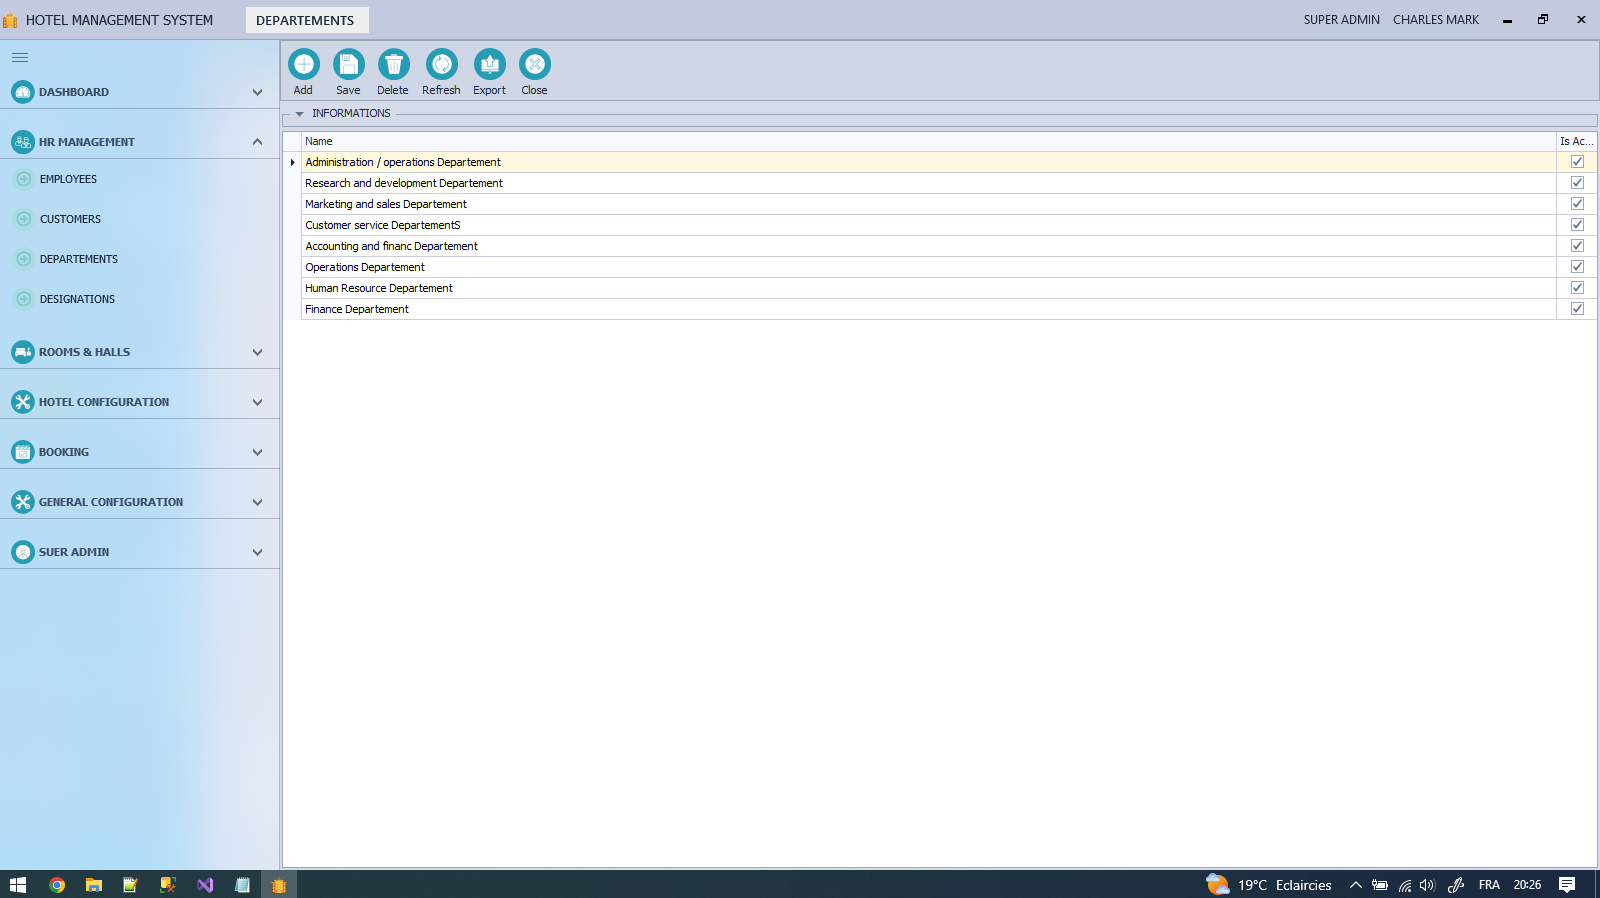Click the Super Admin label

click(1341, 20)
